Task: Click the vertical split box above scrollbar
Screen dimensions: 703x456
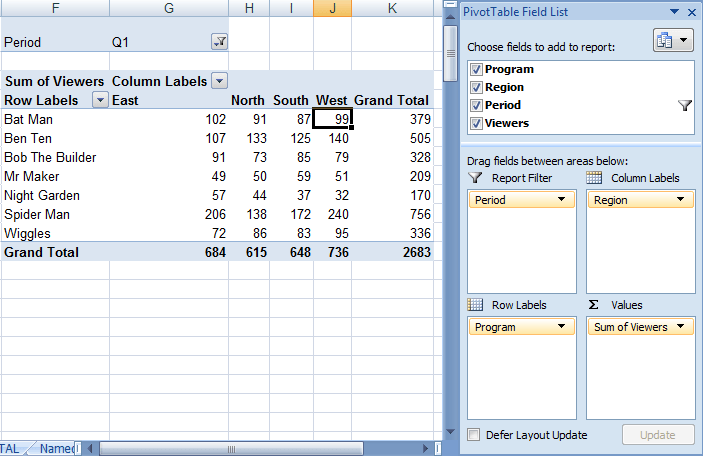Action: (451, 4)
